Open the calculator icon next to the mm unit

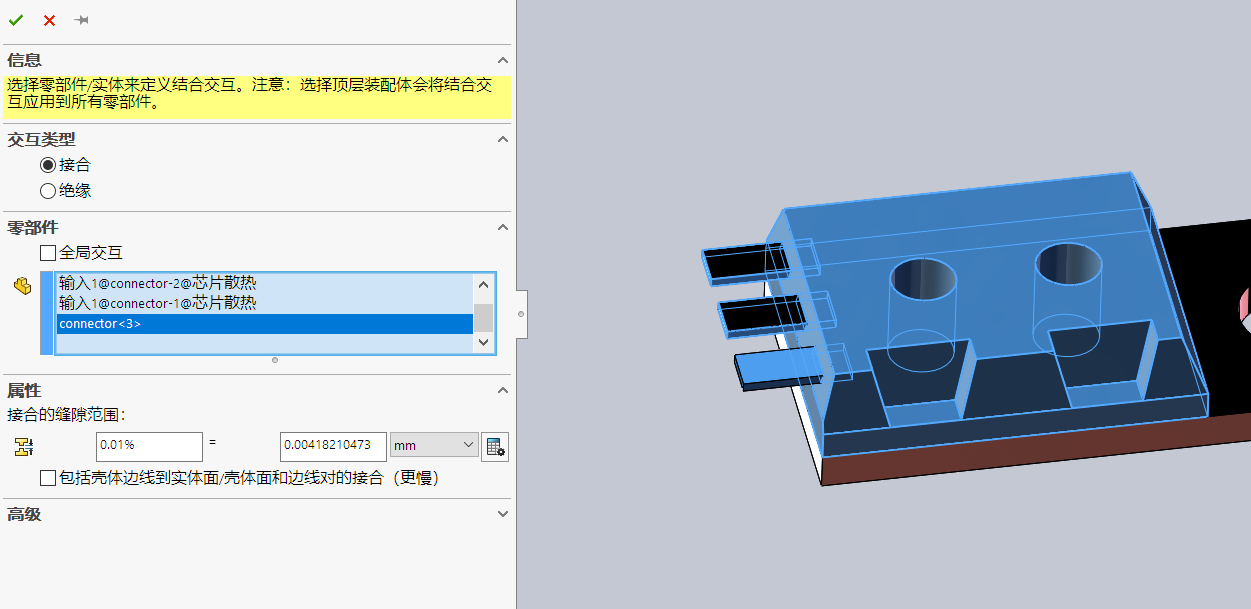pyautogui.click(x=495, y=447)
